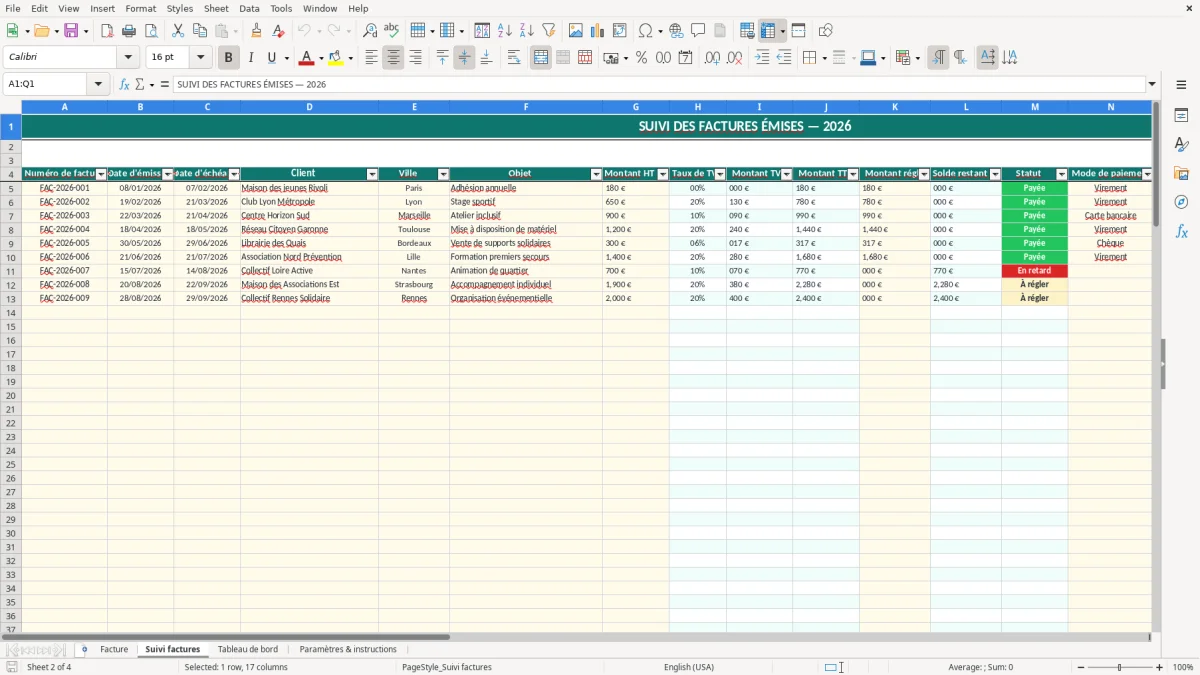Click English (USA) language in status bar

tap(689, 667)
